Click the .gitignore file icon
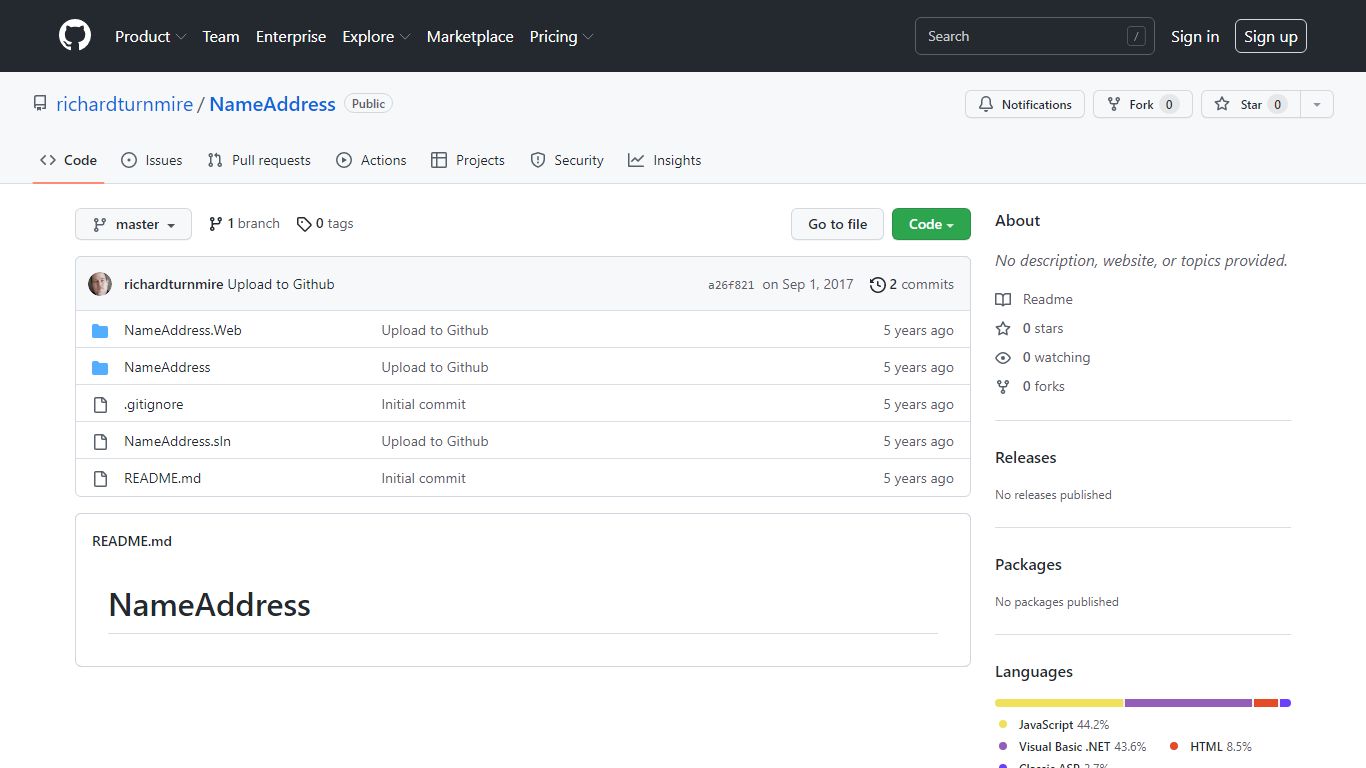1366x768 pixels. coord(100,404)
